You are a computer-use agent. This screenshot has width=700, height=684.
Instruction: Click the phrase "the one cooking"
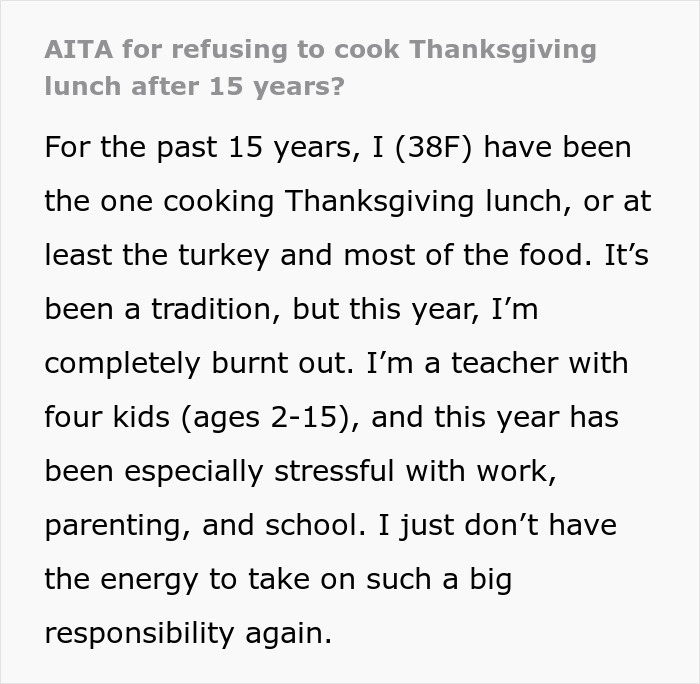pos(160,202)
